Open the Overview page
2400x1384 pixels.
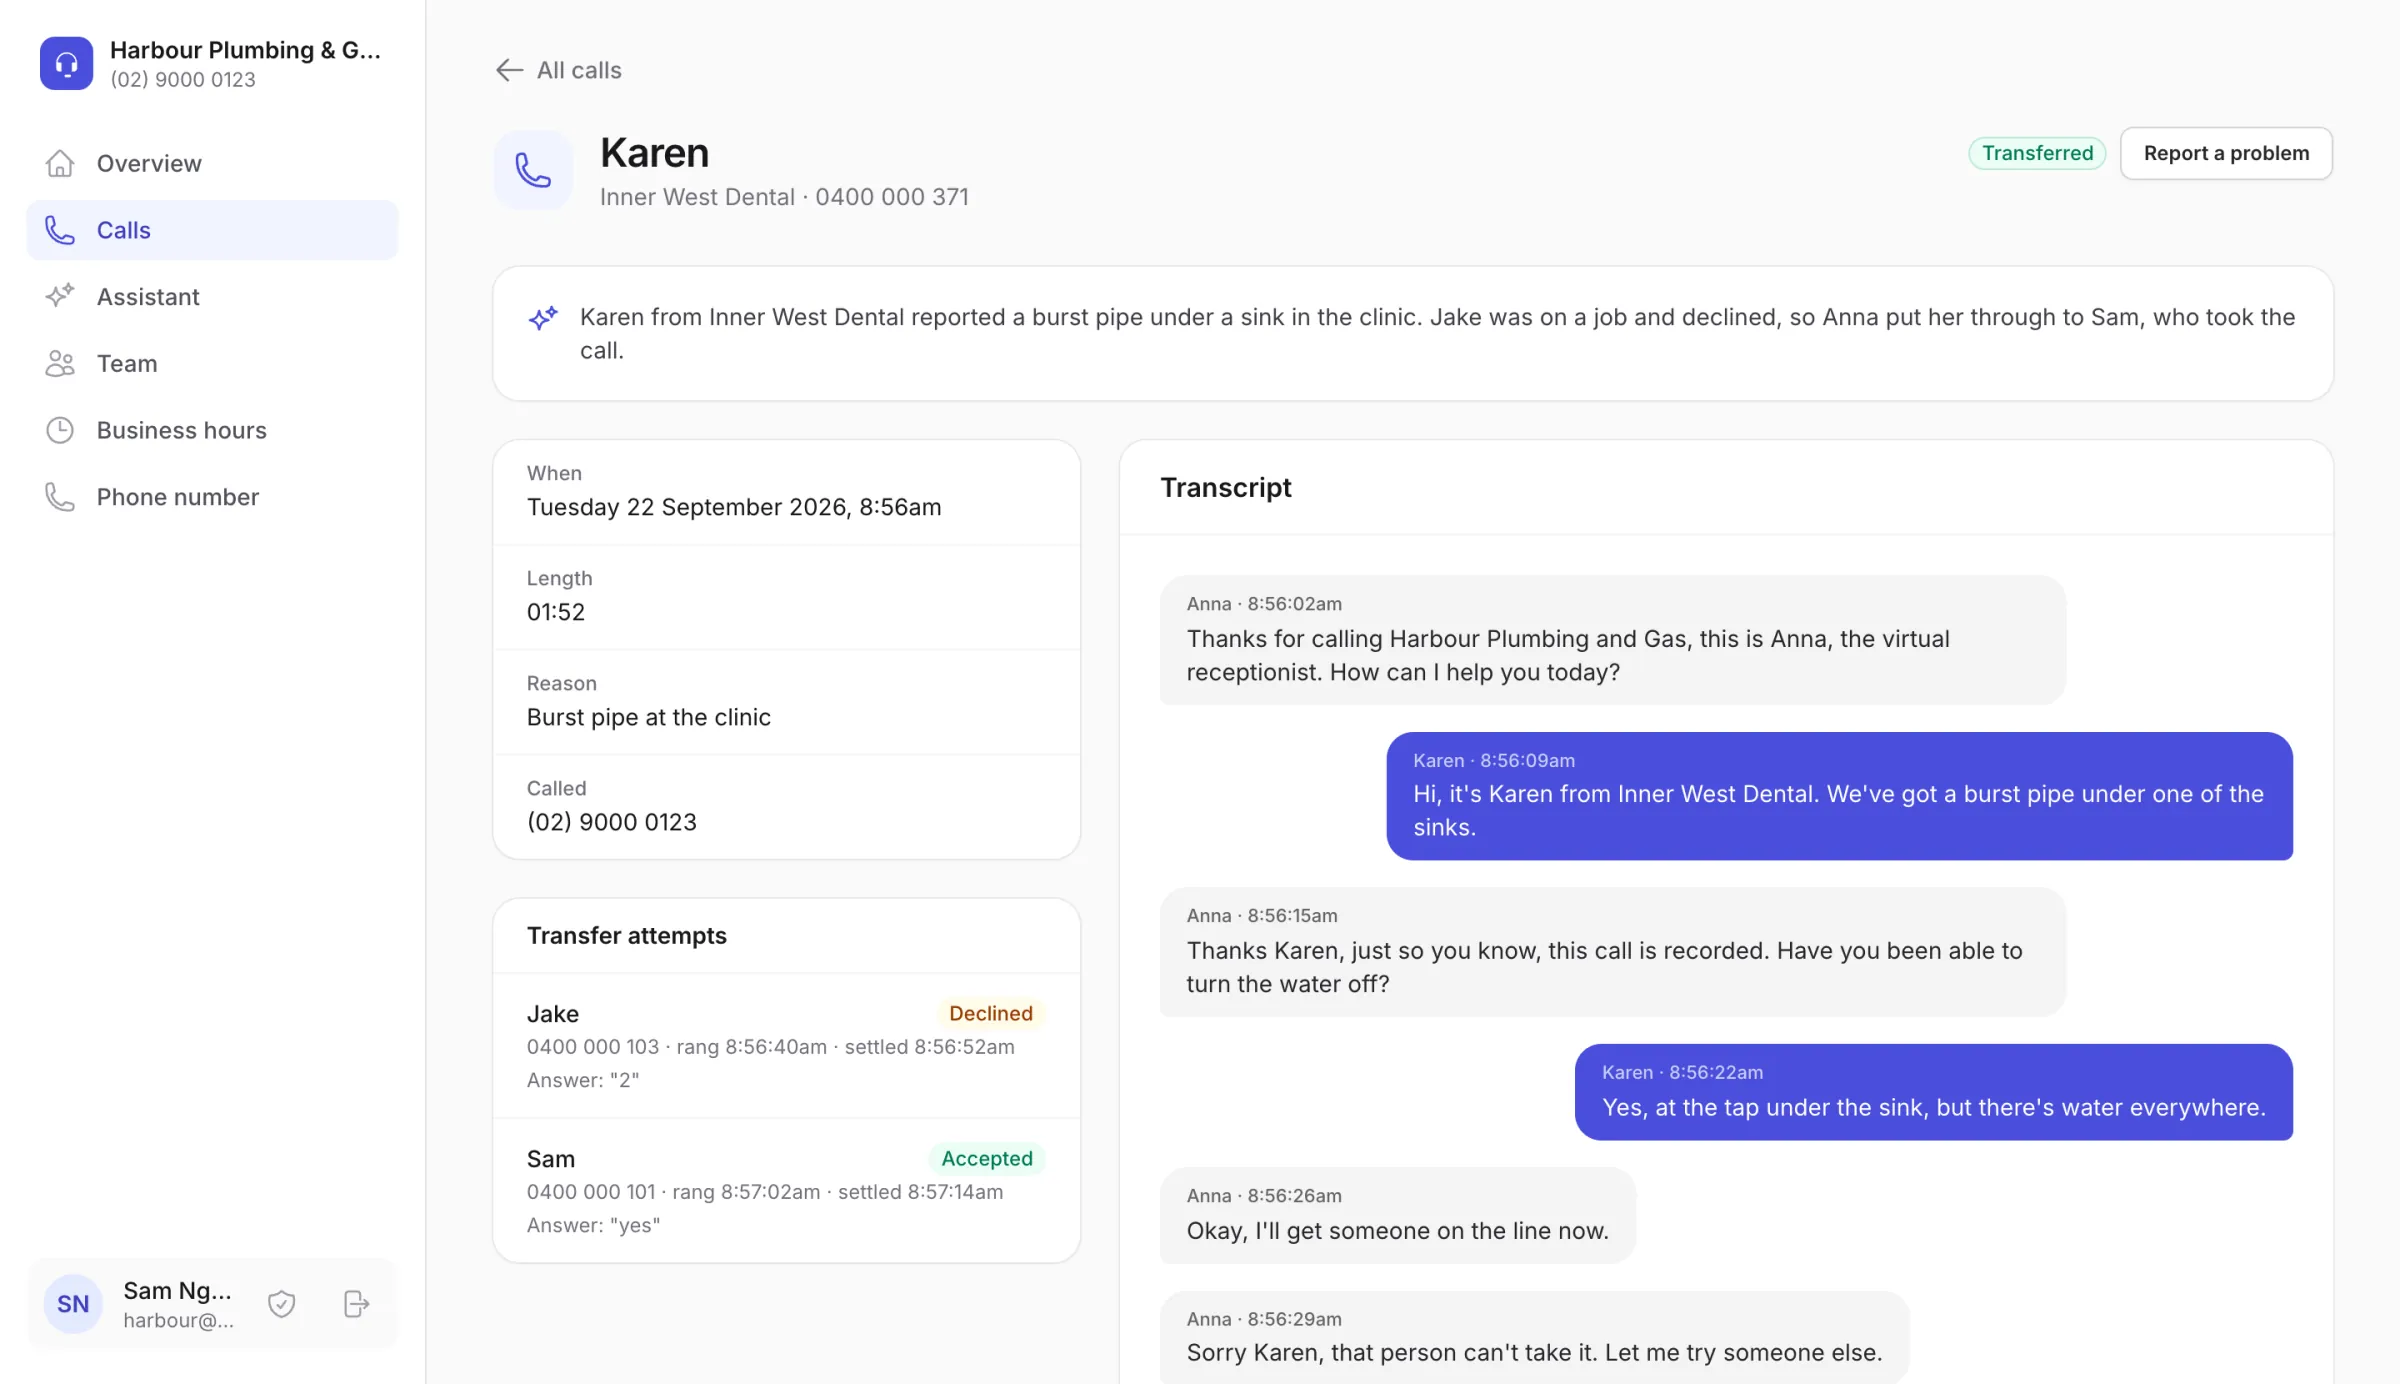coord(212,163)
